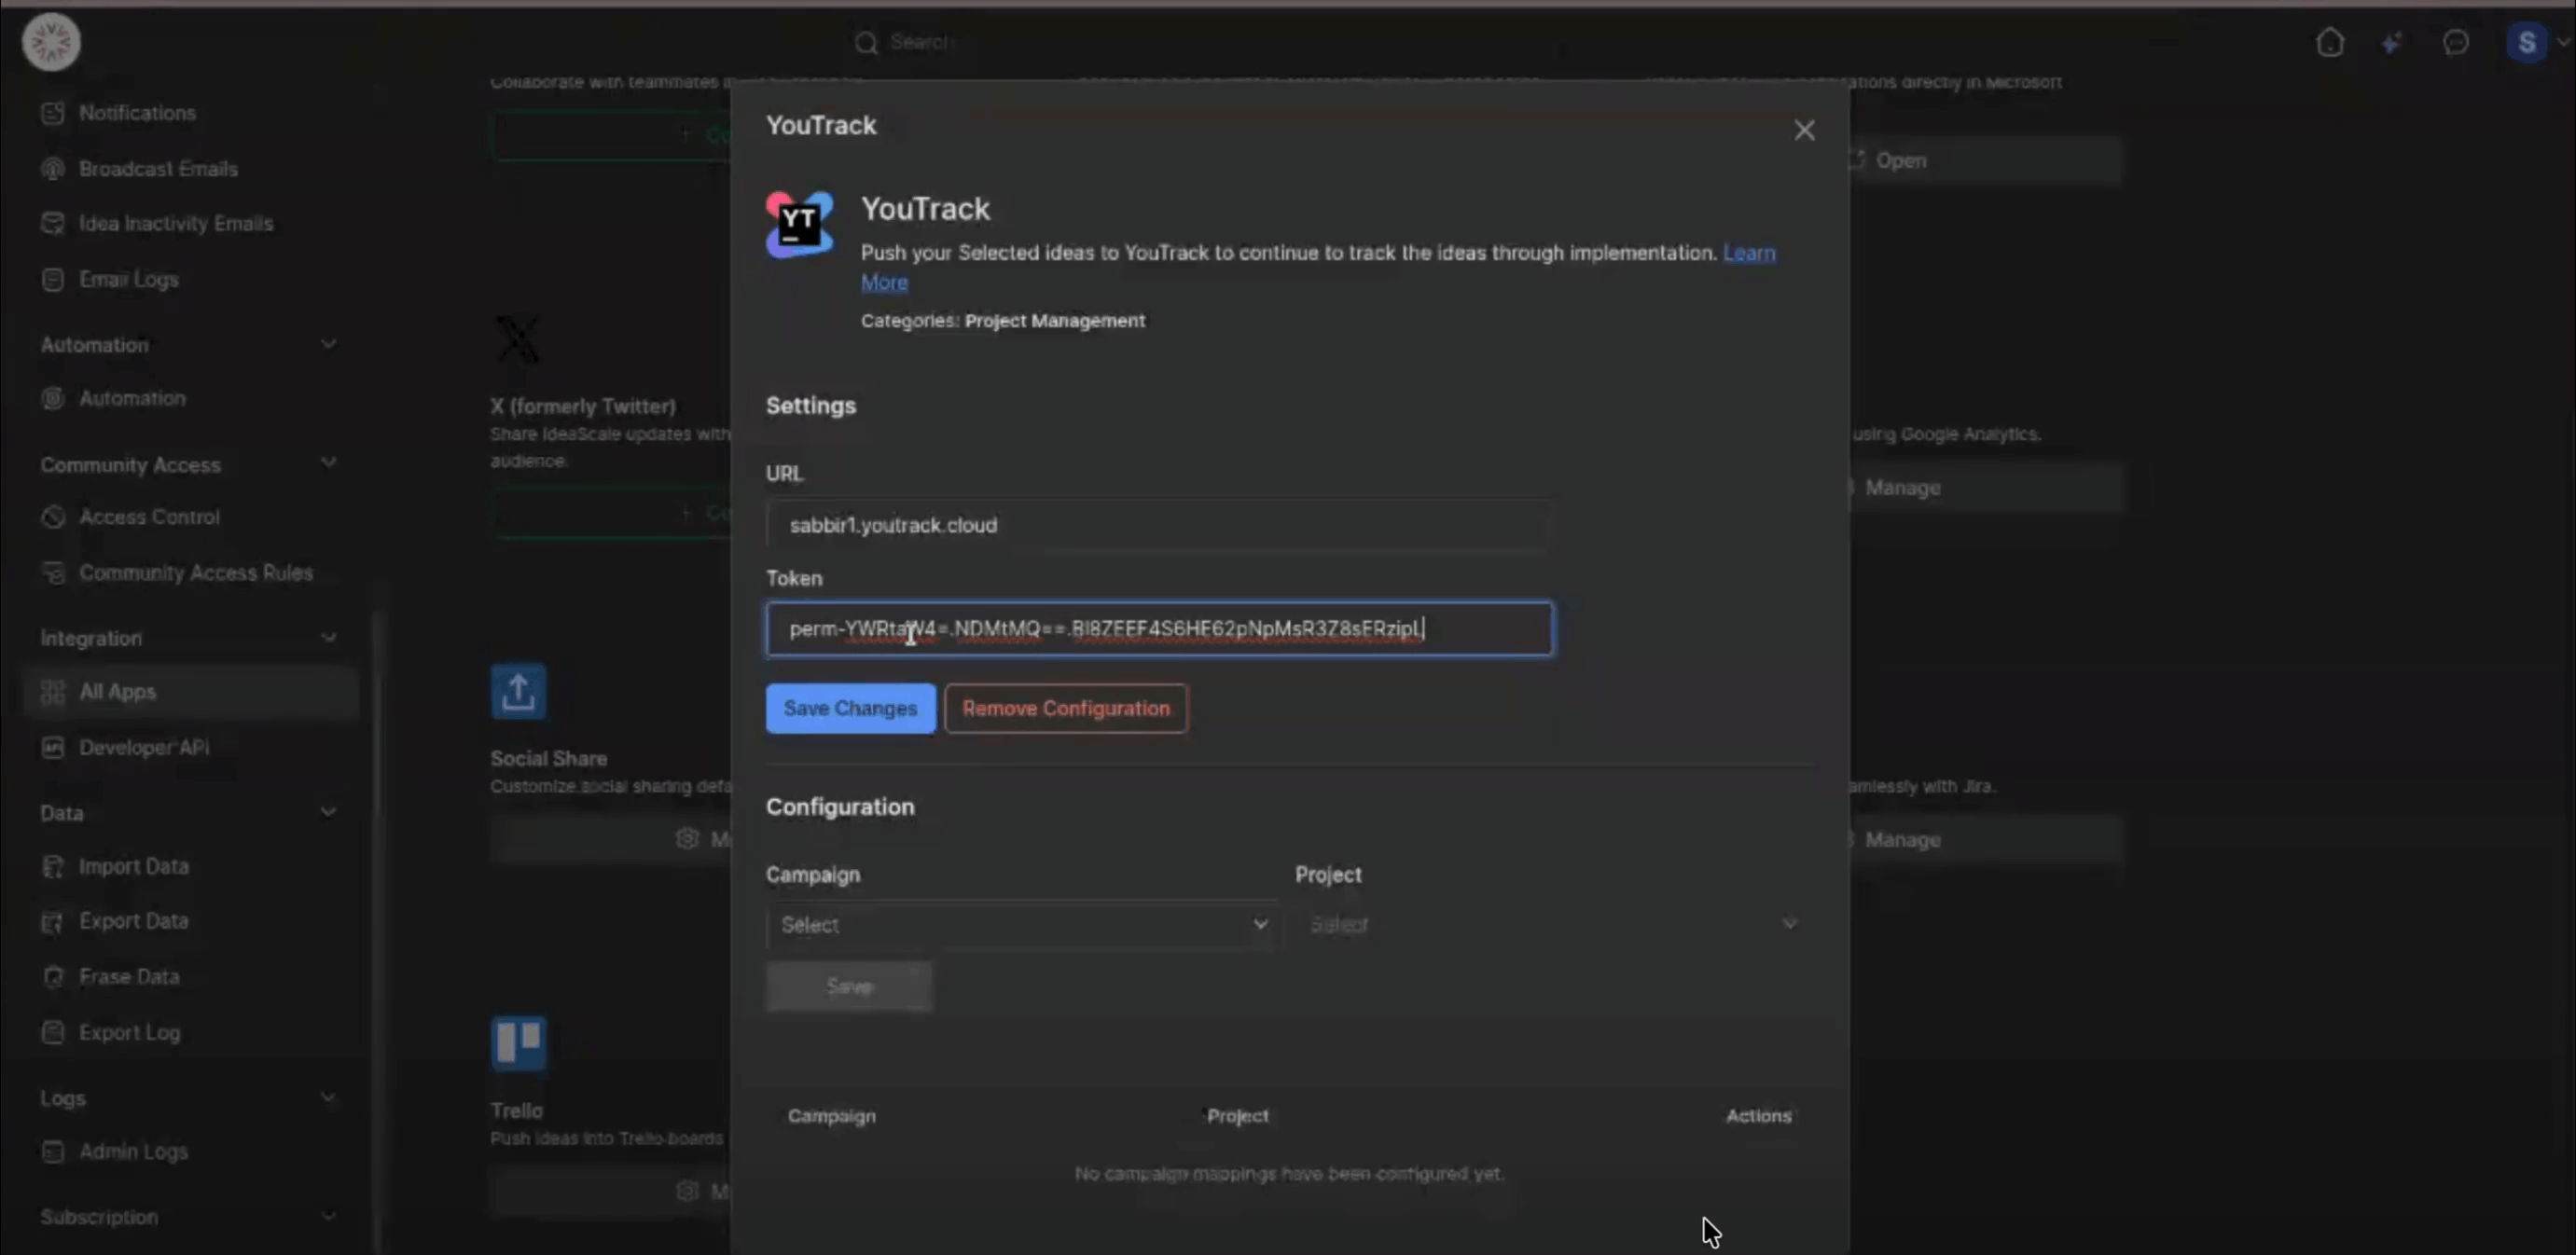Screen dimensions: 2576x1255
Task: Click the Remove Configuration button
Action: point(1066,708)
